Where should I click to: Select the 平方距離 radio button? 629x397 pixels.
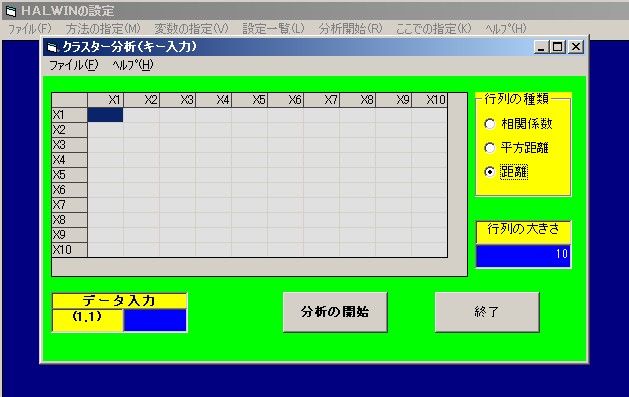pos(489,148)
